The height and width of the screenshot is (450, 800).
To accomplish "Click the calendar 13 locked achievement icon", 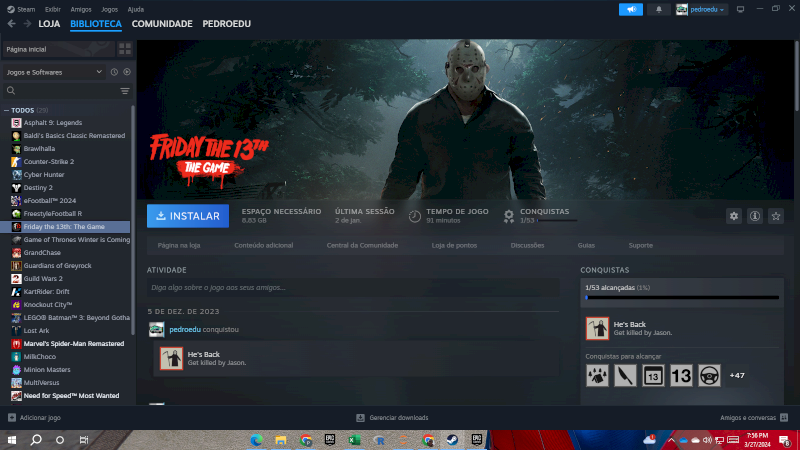I will tap(653, 376).
